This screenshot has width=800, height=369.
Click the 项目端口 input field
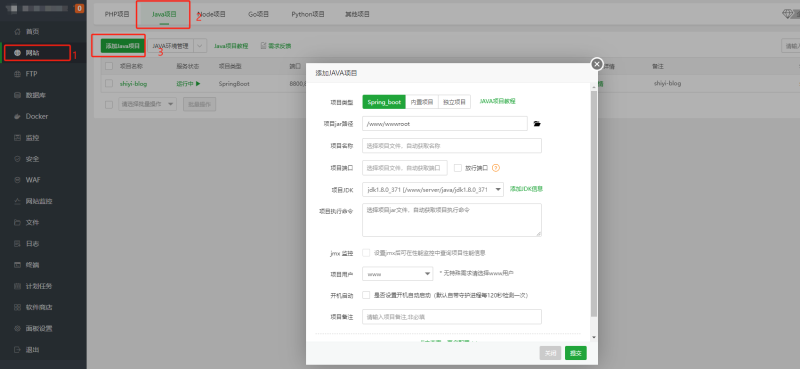click(x=405, y=168)
